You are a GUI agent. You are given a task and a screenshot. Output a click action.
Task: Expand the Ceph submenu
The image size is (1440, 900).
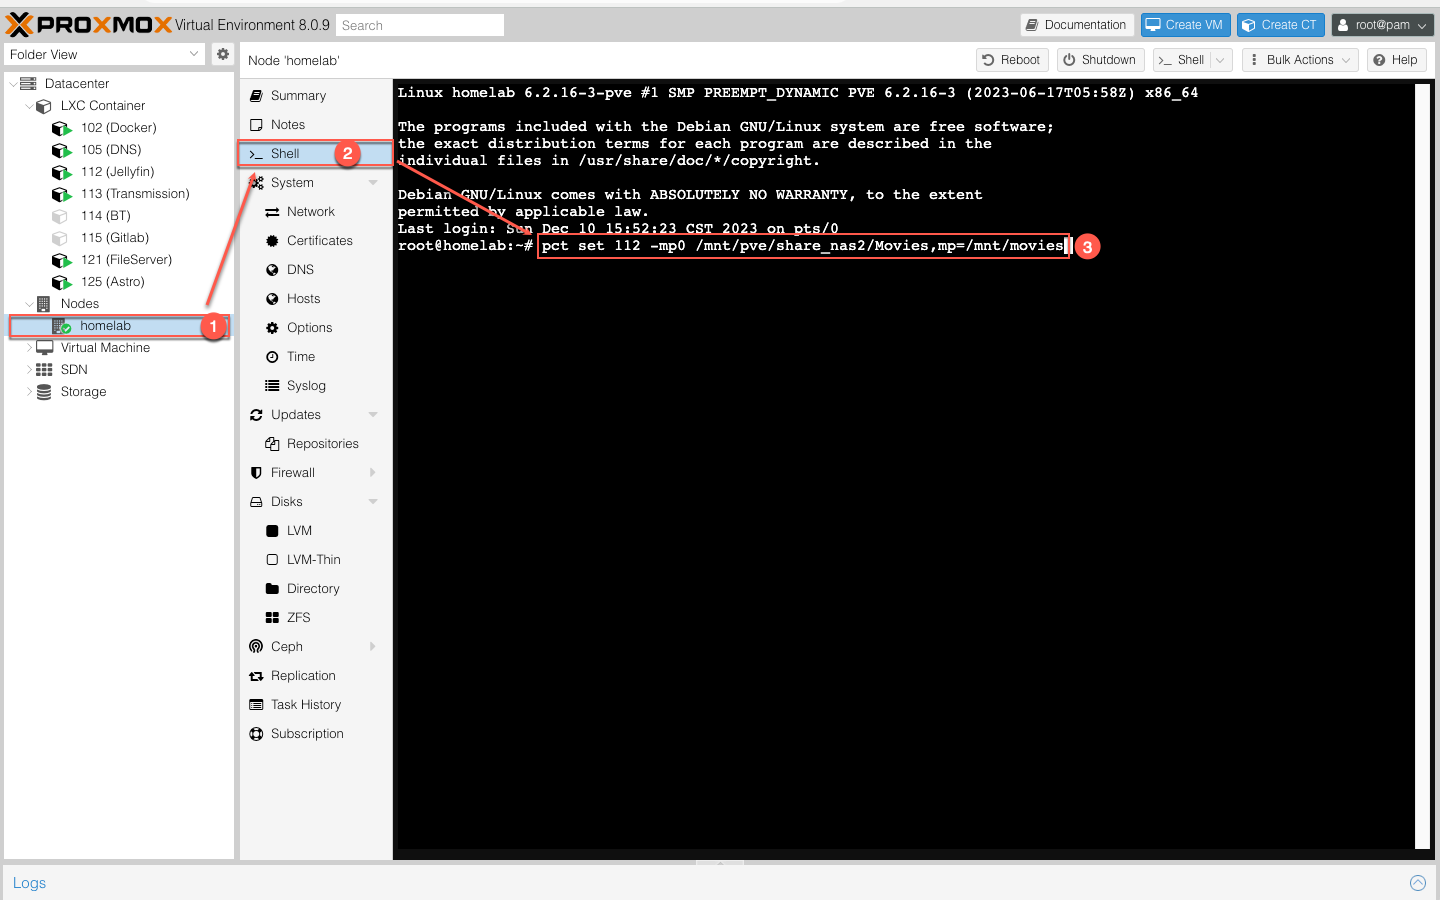[374, 647]
